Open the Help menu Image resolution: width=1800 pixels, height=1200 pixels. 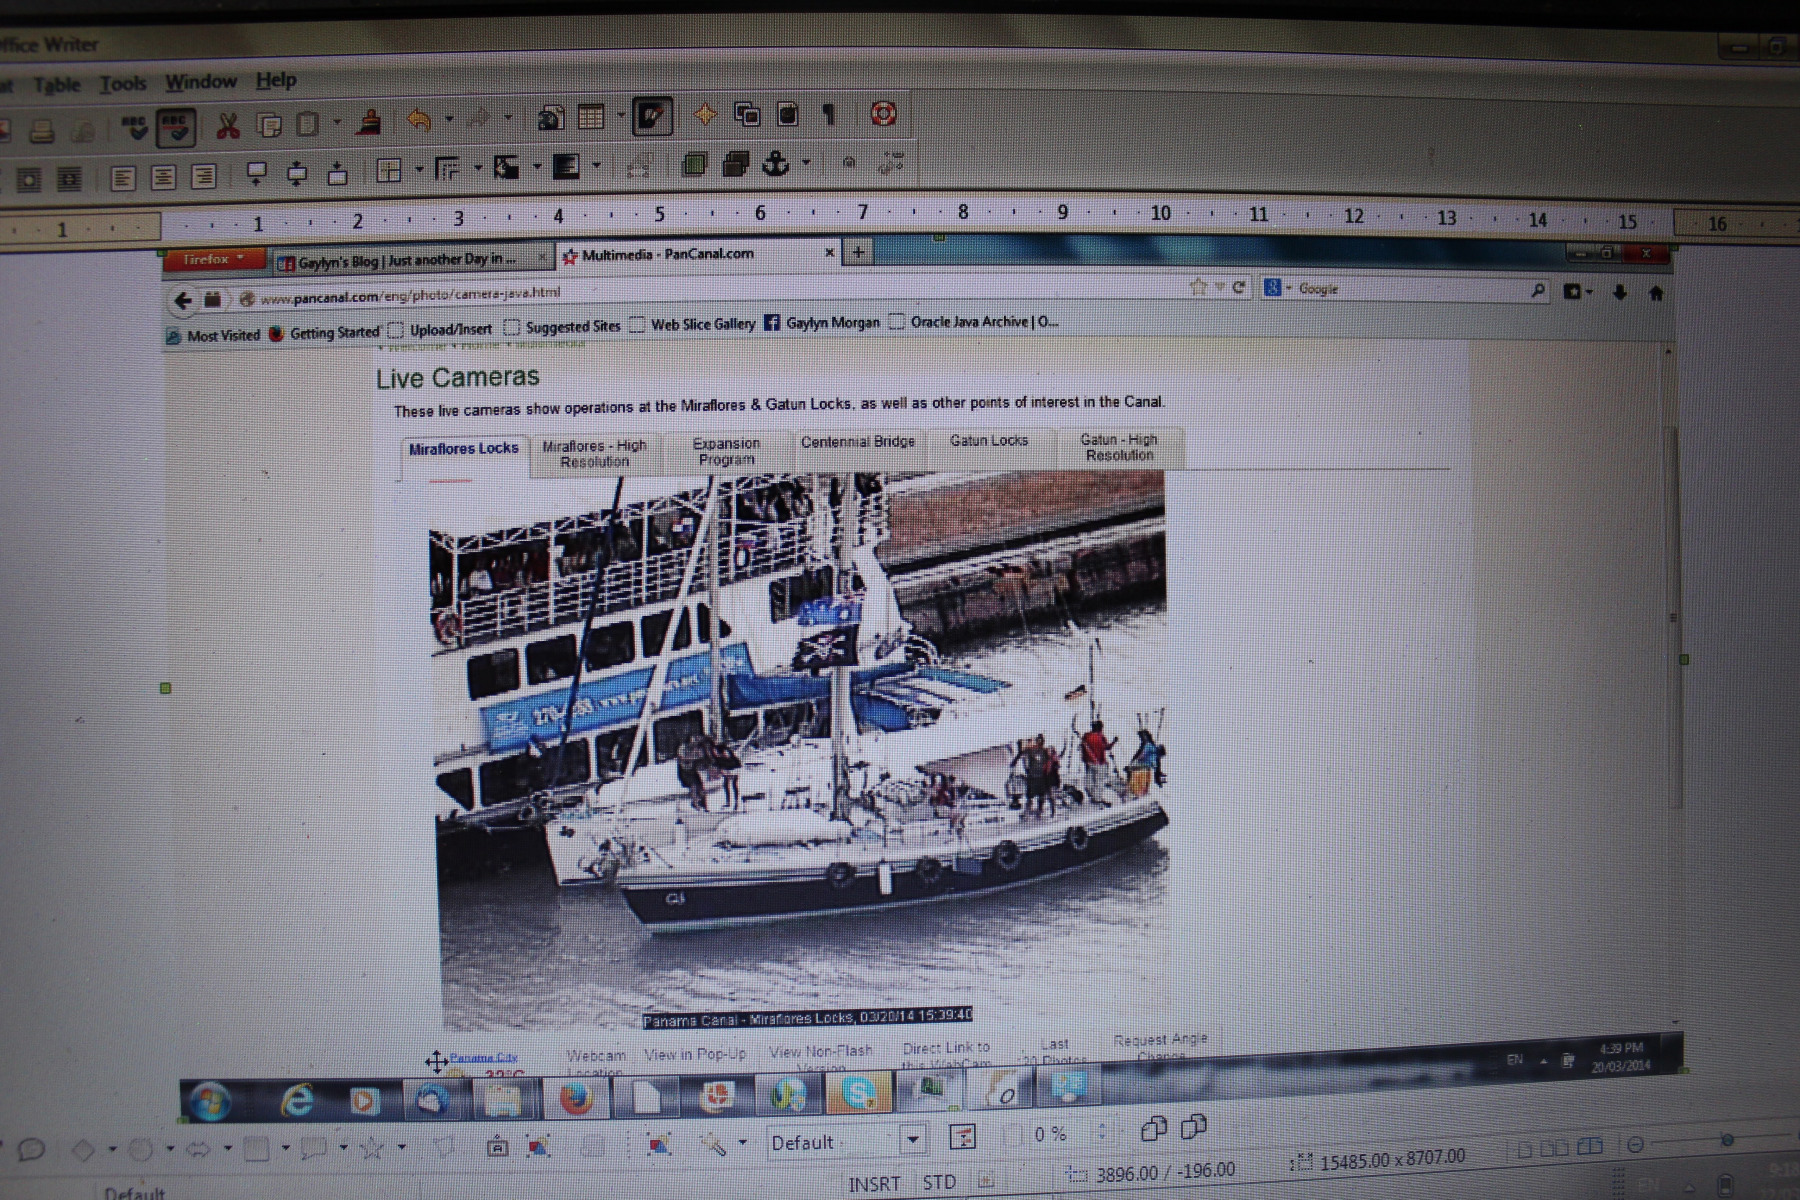276,80
